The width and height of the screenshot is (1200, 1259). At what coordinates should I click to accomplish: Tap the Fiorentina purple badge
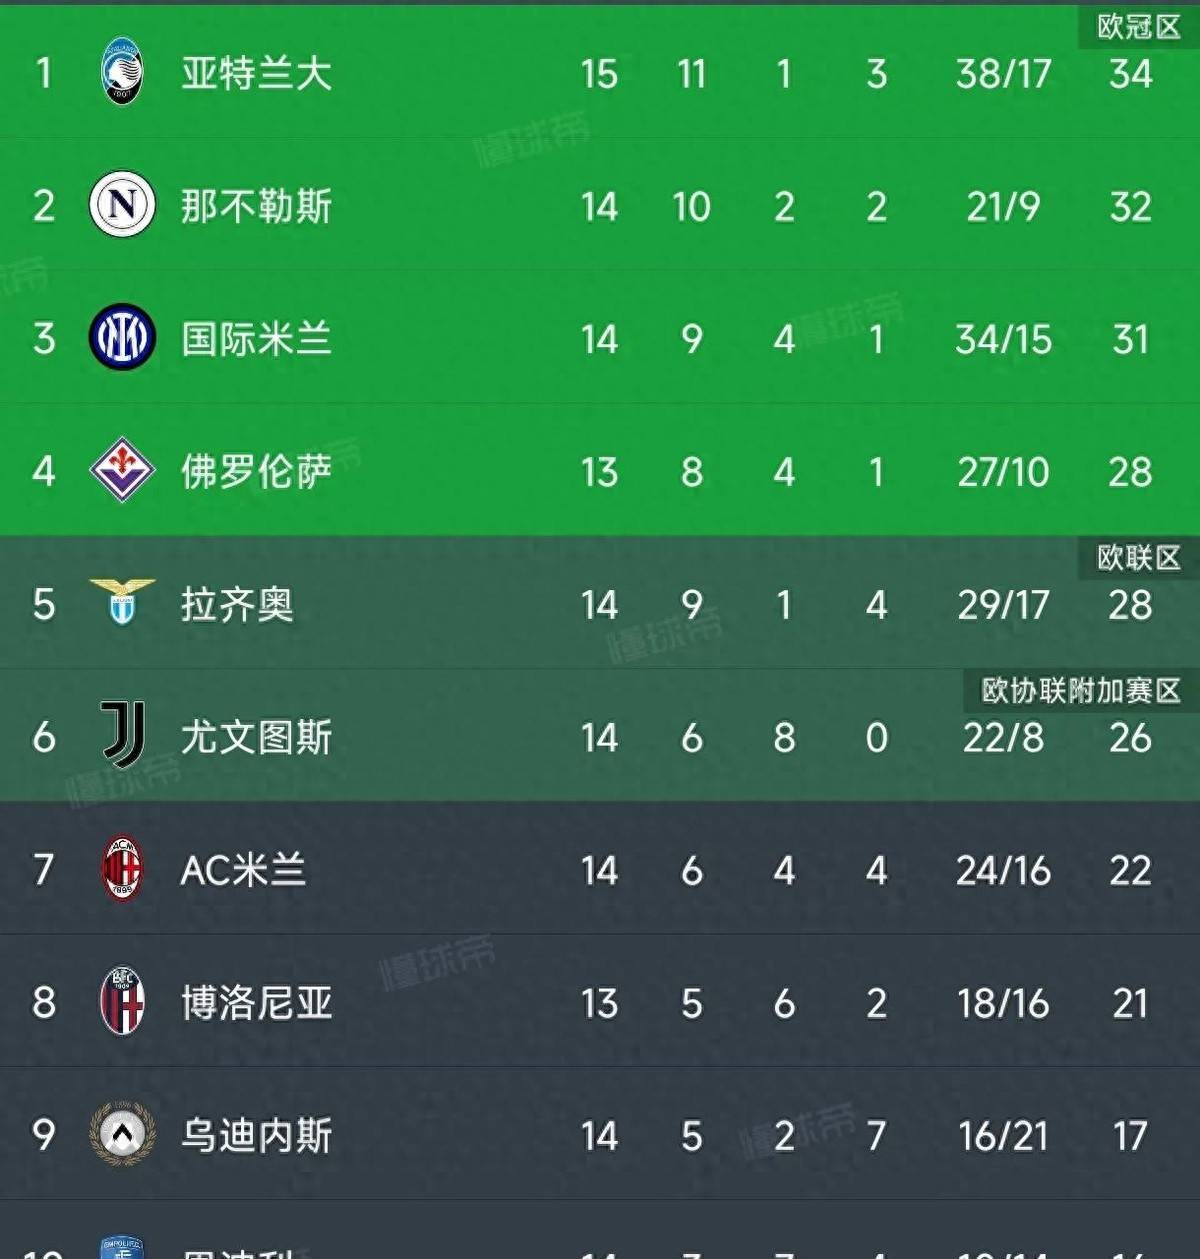[122, 470]
